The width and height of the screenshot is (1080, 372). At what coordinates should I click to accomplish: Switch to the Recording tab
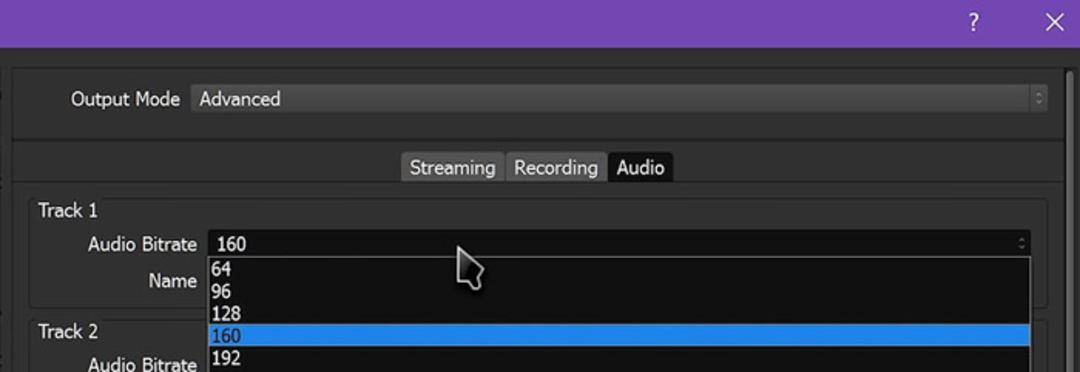click(556, 167)
